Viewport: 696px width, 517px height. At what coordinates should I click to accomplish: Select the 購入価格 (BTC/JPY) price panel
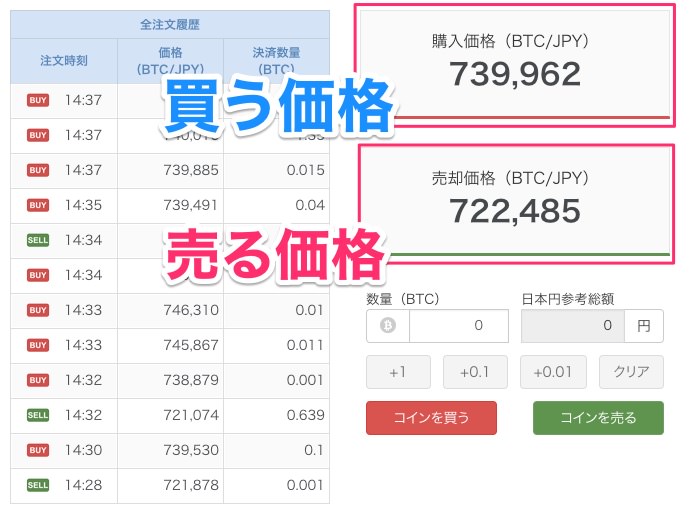pyautogui.click(x=514, y=63)
